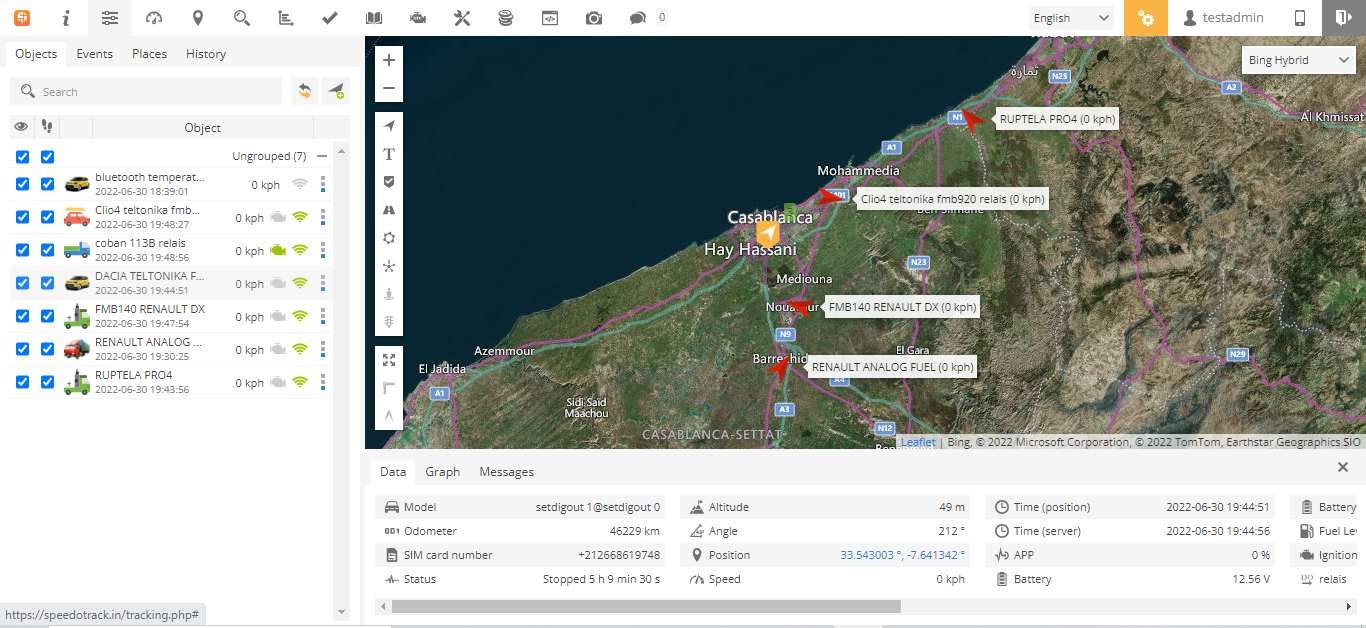Toggle follow checkbox for FMB140 RENAULT DX
The width and height of the screenshot is (1366, 628).
click(x=47, y=316)
